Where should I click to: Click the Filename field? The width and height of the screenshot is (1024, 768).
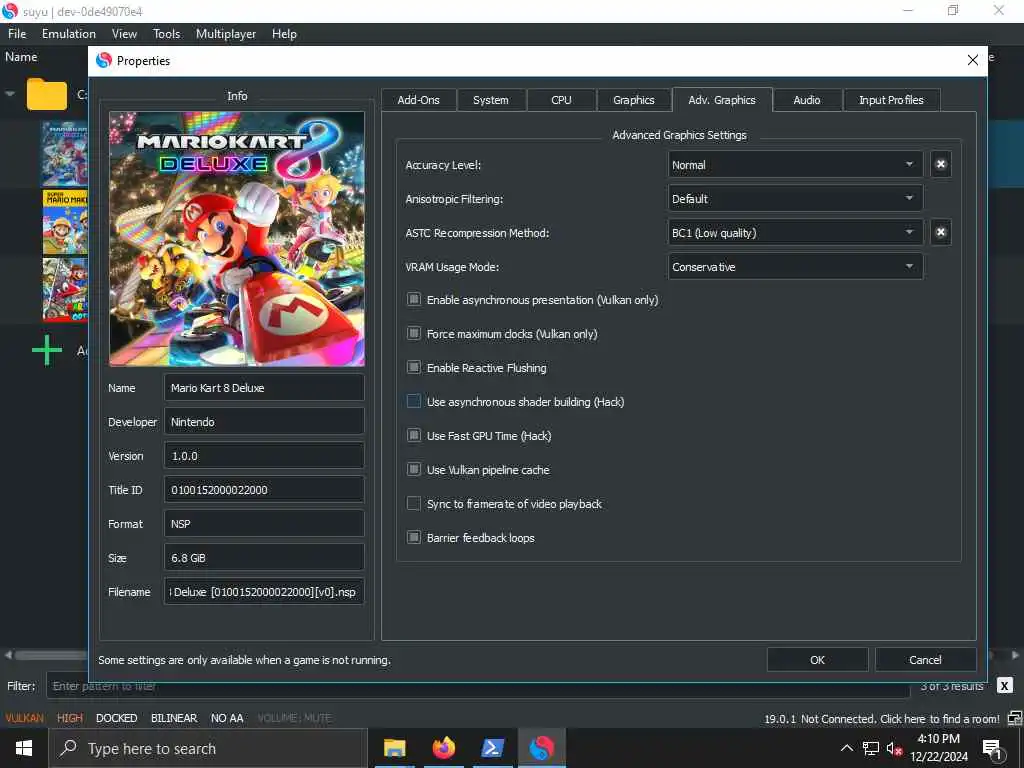click(x=264, y=592)
